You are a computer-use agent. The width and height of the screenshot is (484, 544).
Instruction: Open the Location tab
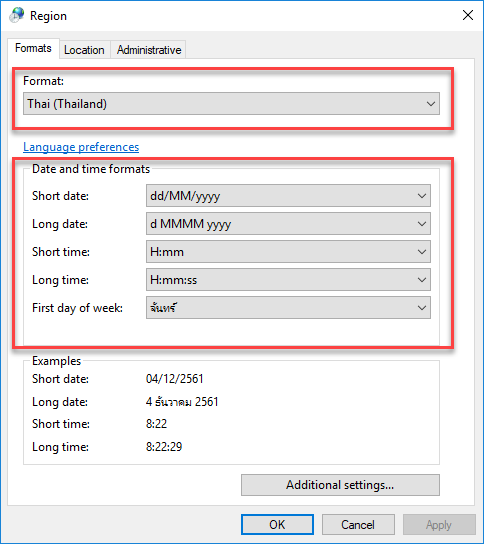coord(84,50)
